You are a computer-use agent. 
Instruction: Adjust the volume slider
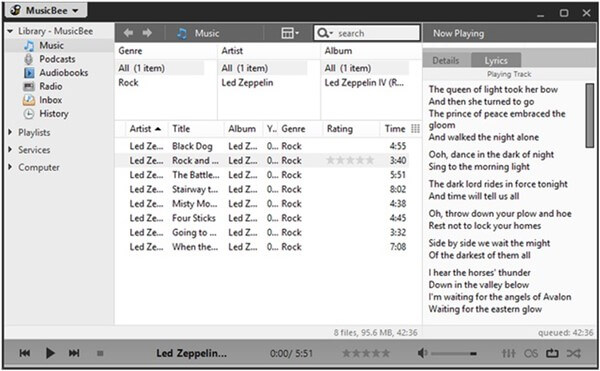(454, 353)
